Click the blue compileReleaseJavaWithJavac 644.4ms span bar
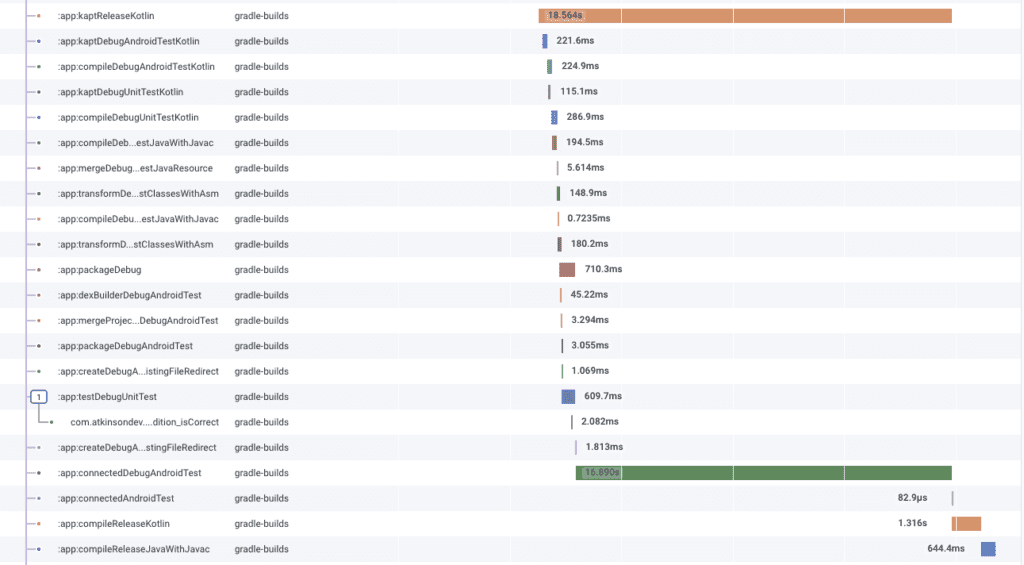 [x=988, y=549]
